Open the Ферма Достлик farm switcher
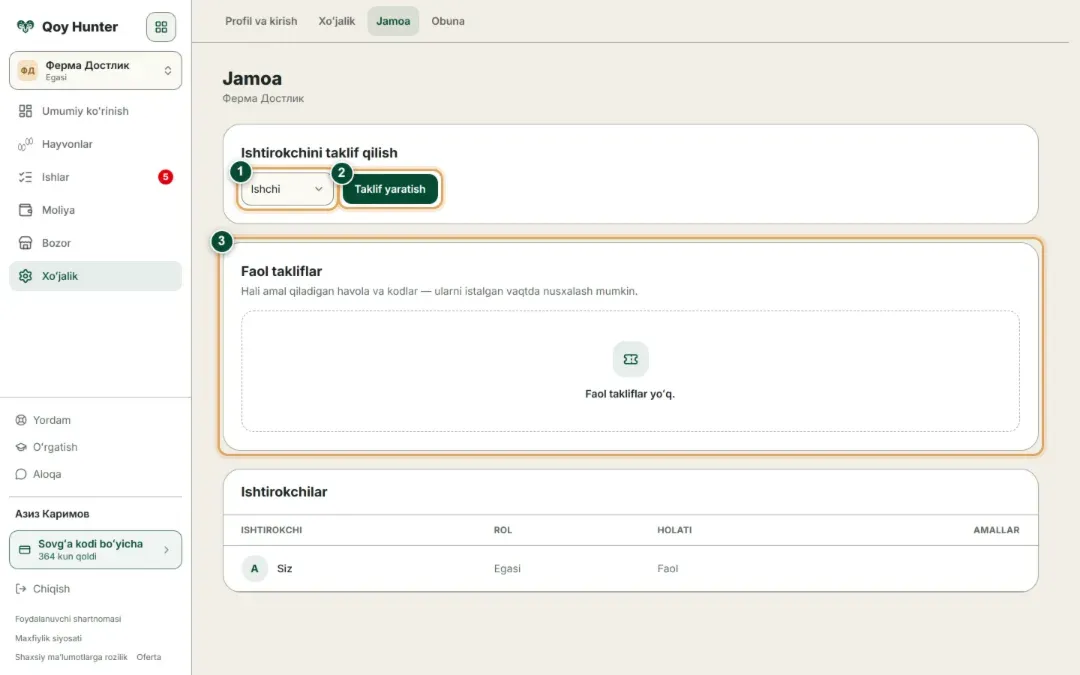This screenshot has height=675, width=1080. coord(96,70)
